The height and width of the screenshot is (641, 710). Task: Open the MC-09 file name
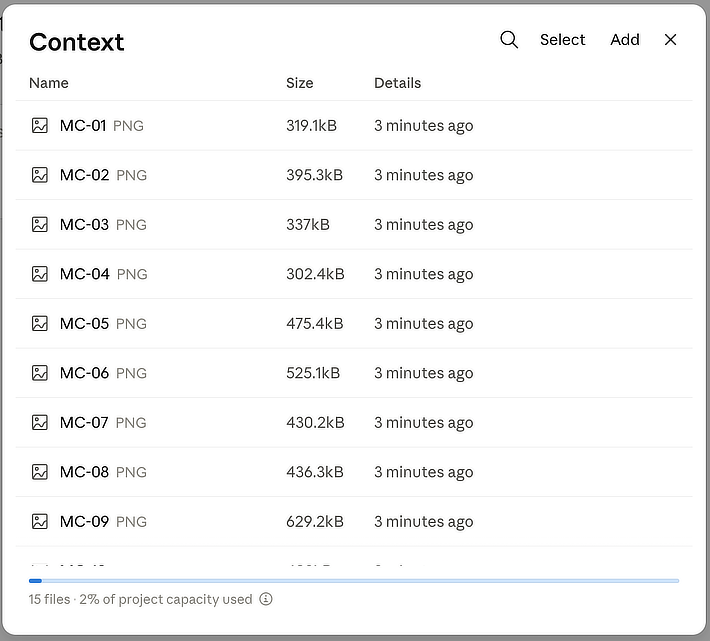coord(84,521)
